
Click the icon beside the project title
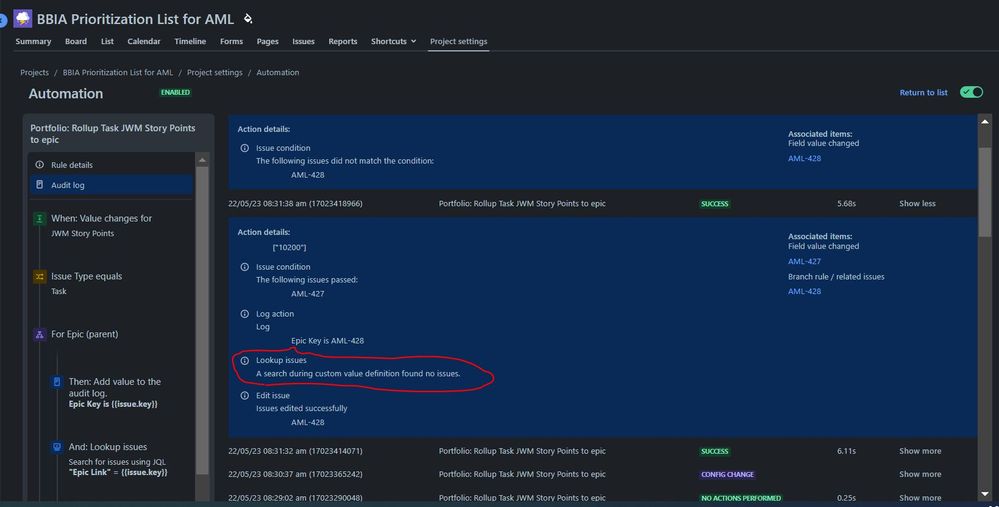click(248, 19)
